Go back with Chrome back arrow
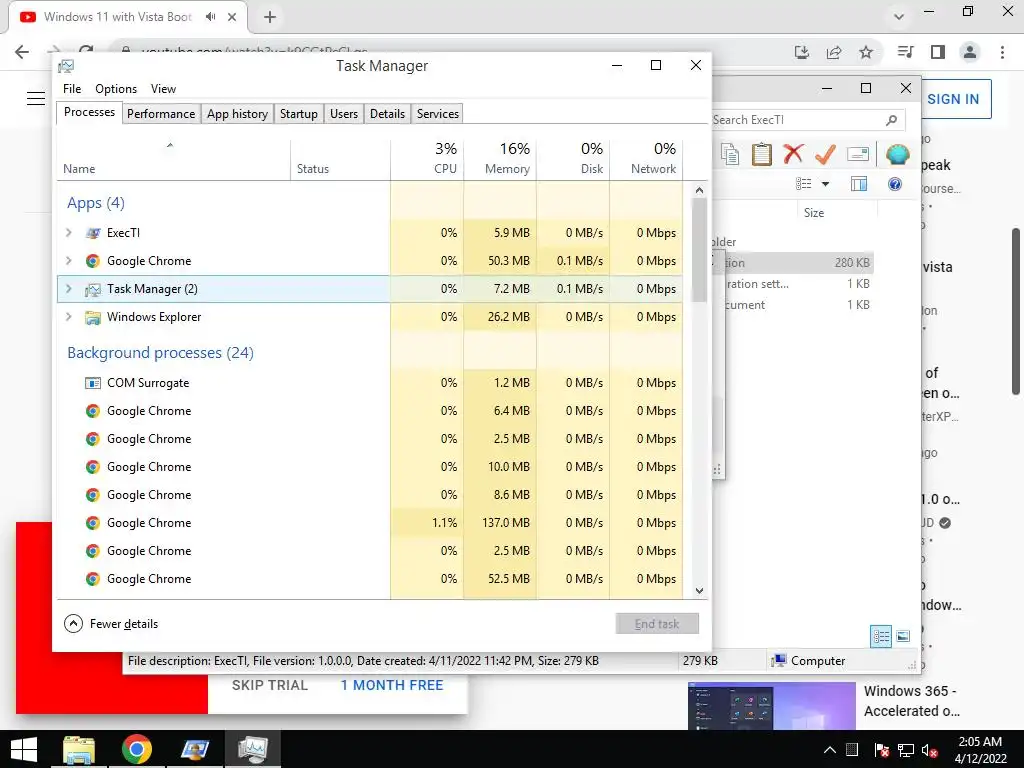The height and width of the screenshot is (768, 1024). click(x=22, y=52)
